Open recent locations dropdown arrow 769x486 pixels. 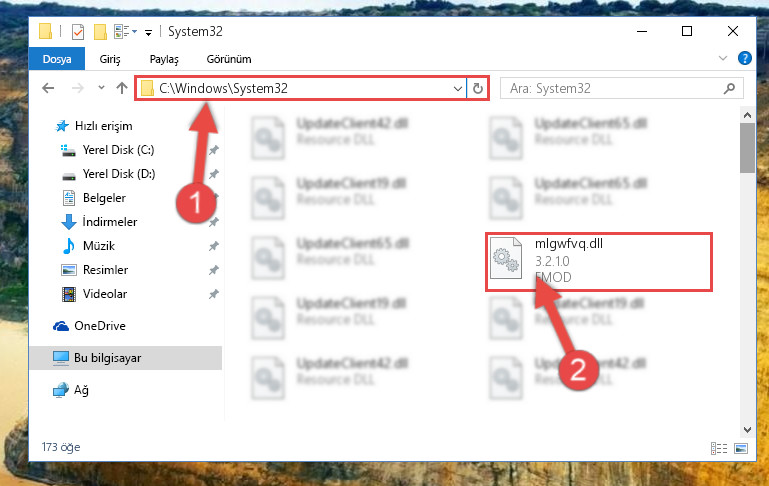coord(101,88)
